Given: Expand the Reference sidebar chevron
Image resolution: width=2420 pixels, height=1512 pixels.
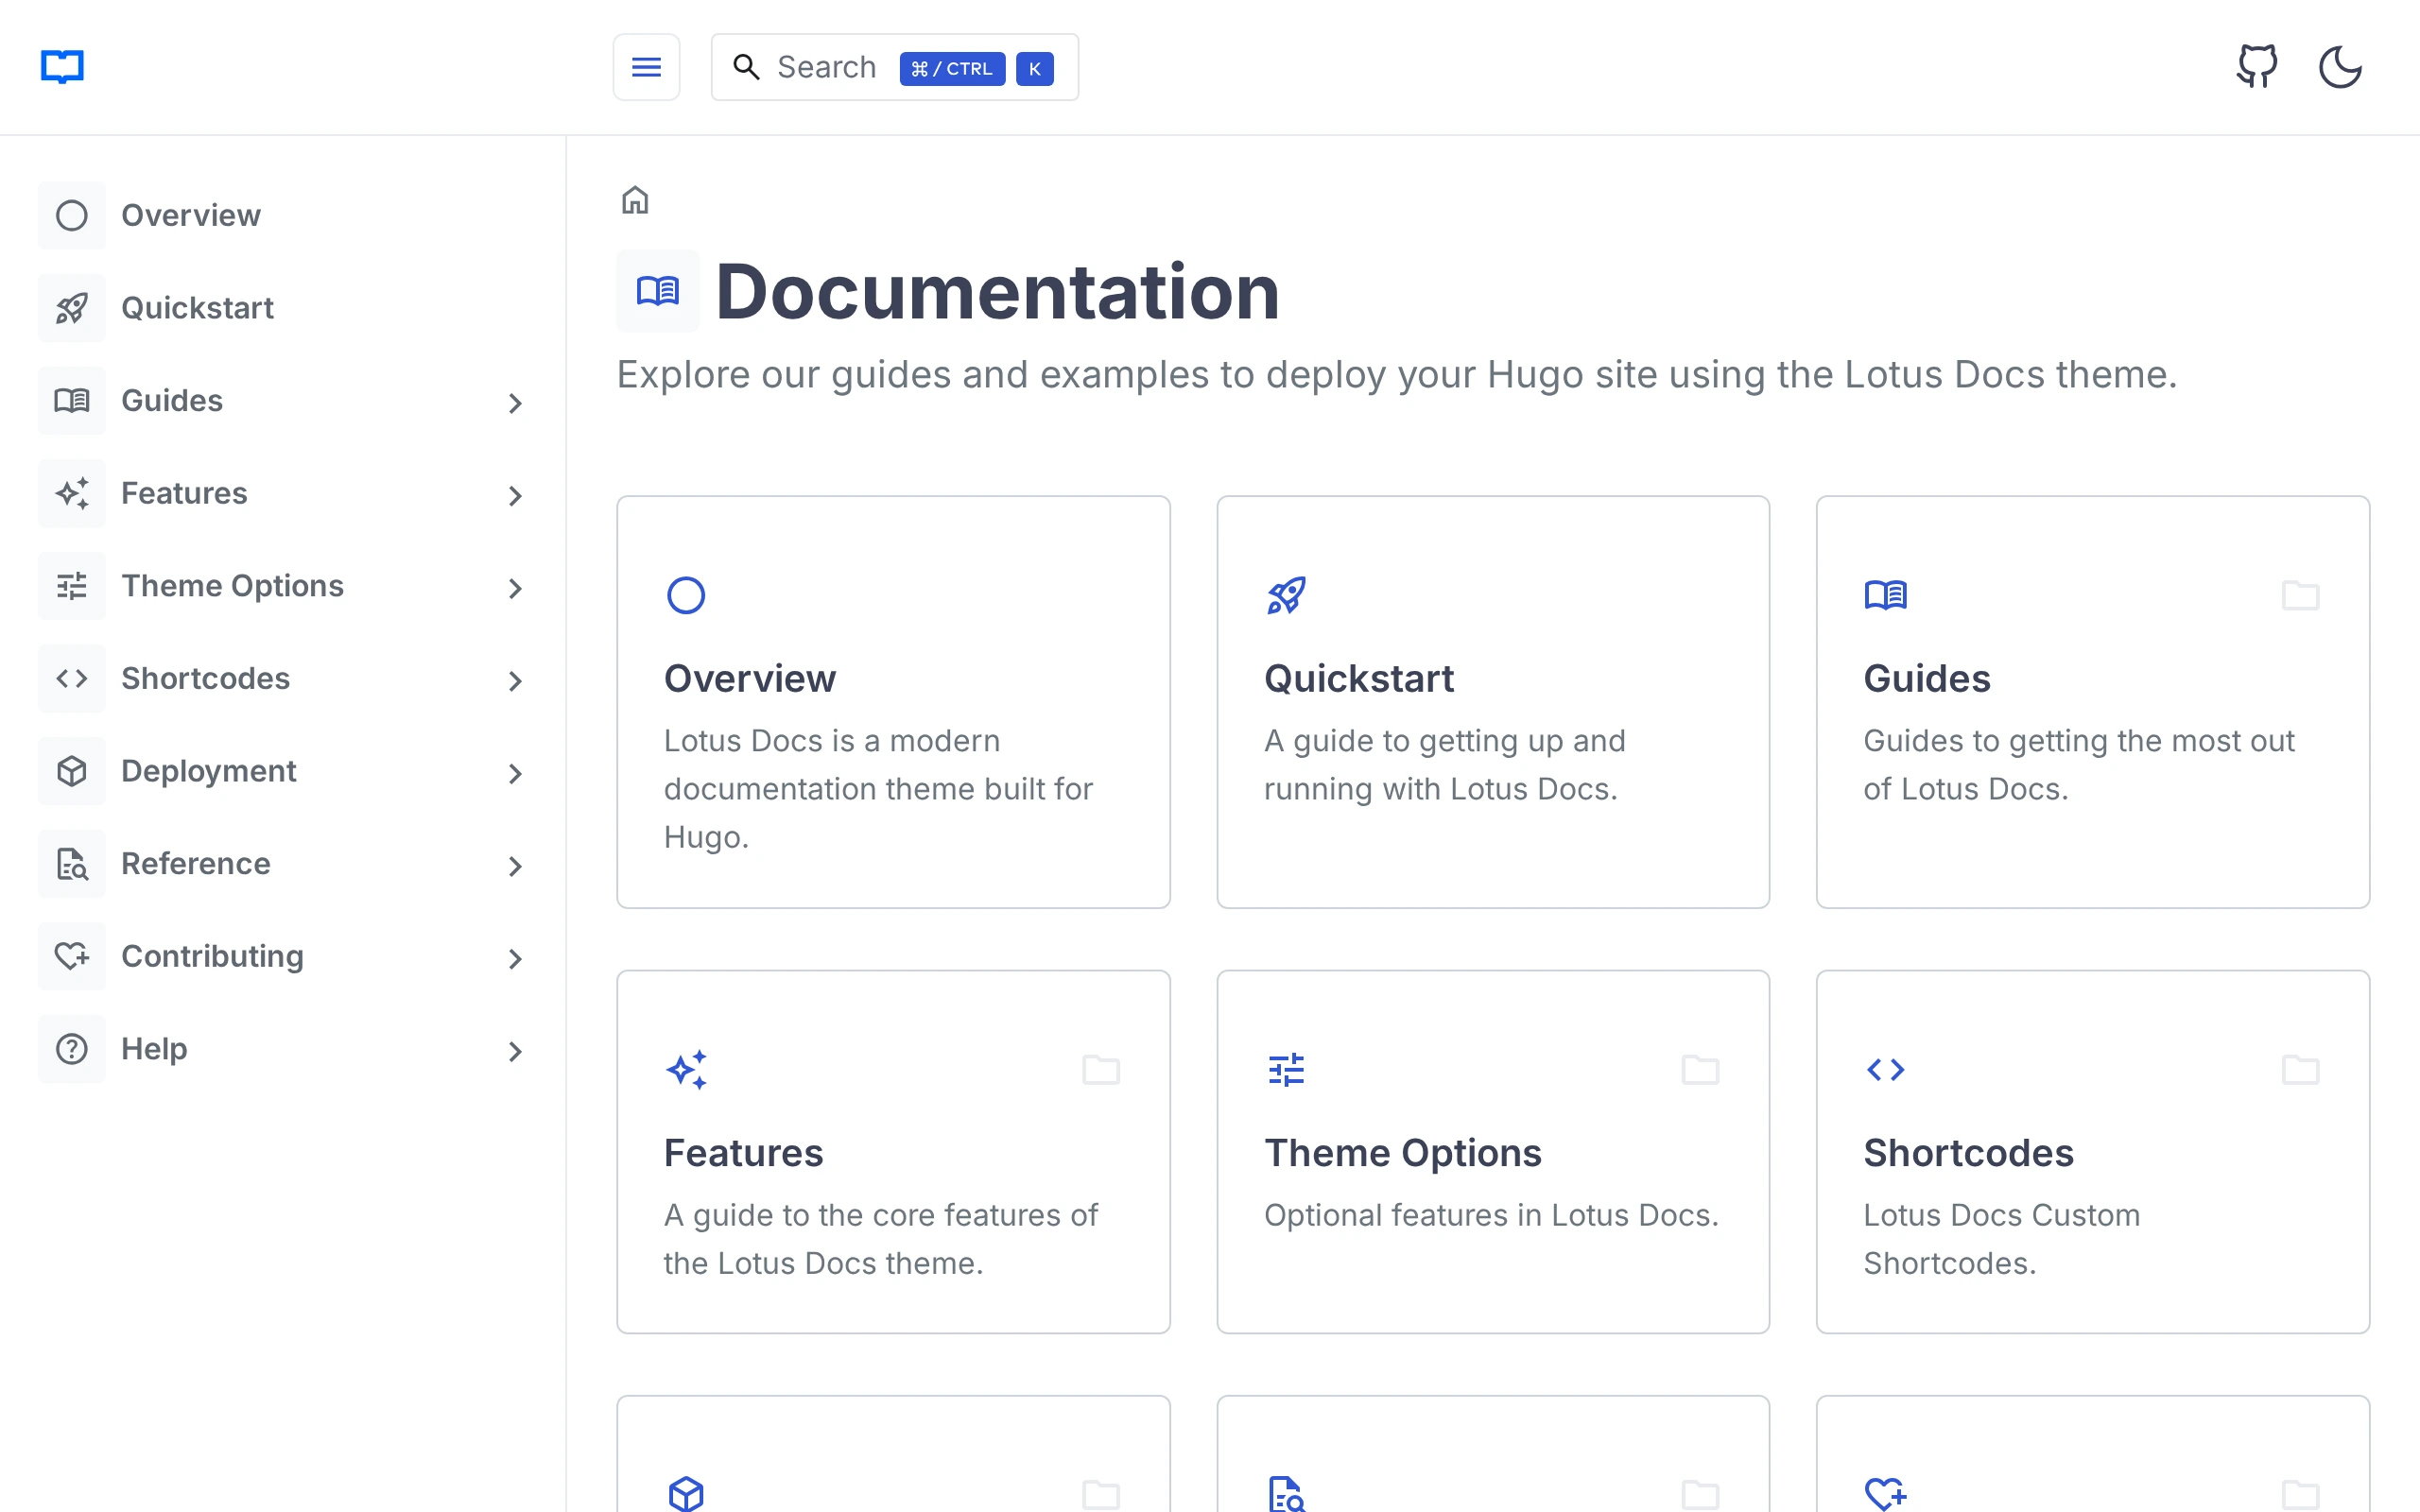Looking at the screenshot, I should pos(515,866).
